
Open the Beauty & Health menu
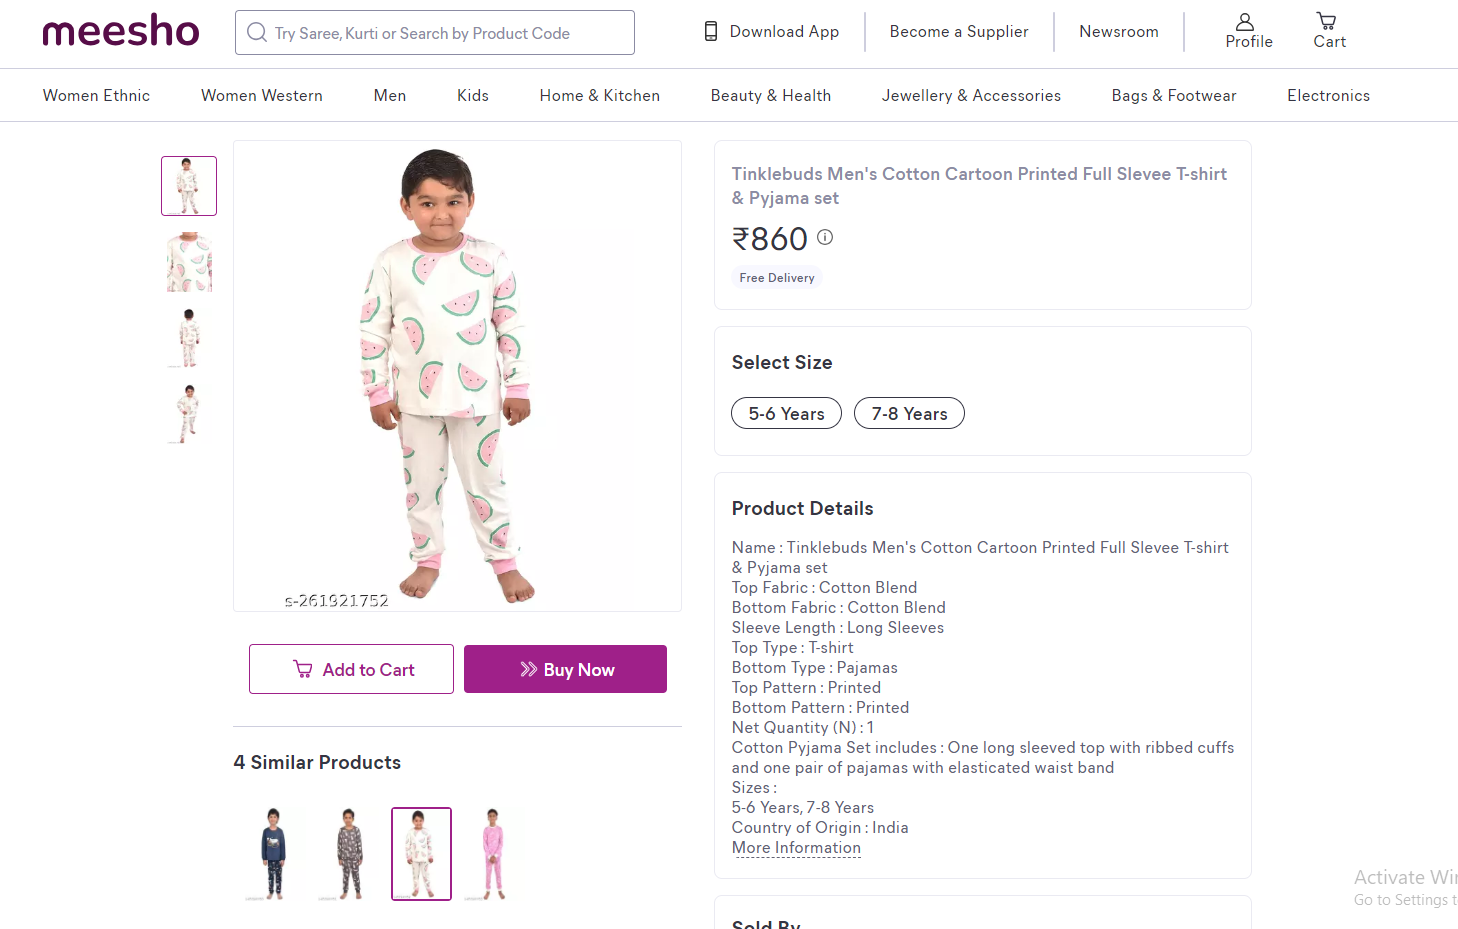tap(770, 96)
